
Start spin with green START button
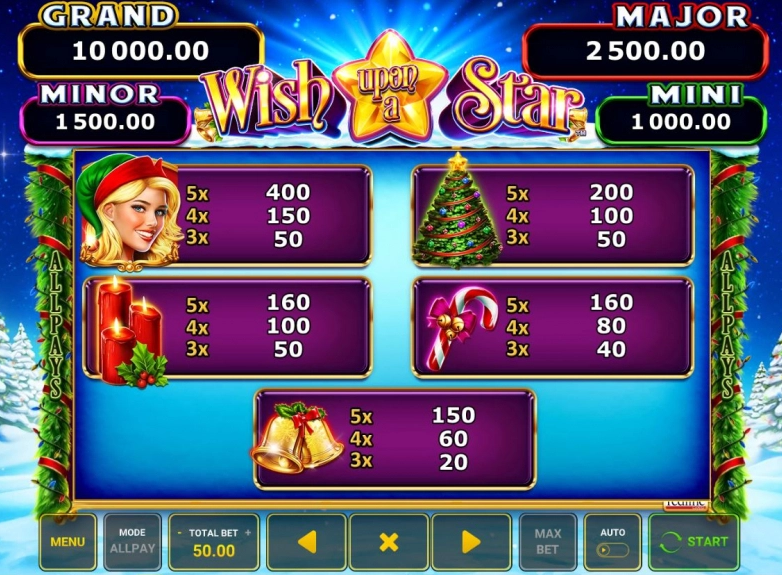[694, 542]
